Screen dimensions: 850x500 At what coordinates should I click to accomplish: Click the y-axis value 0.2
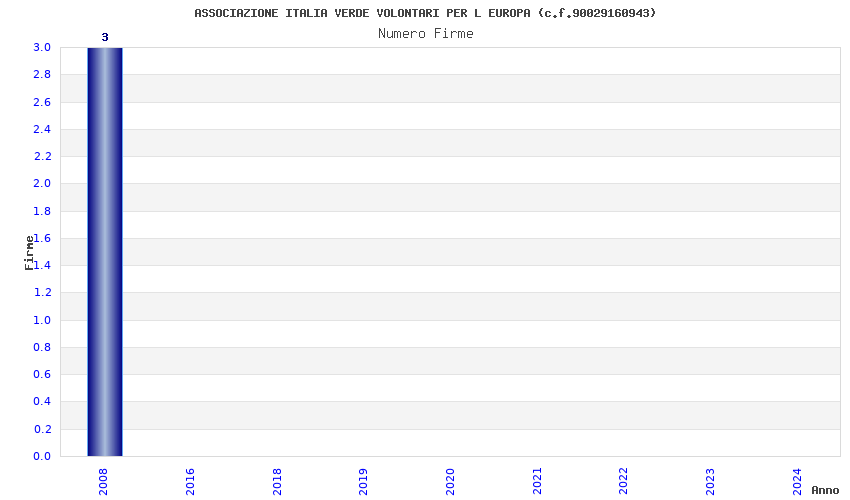point(42,429)
